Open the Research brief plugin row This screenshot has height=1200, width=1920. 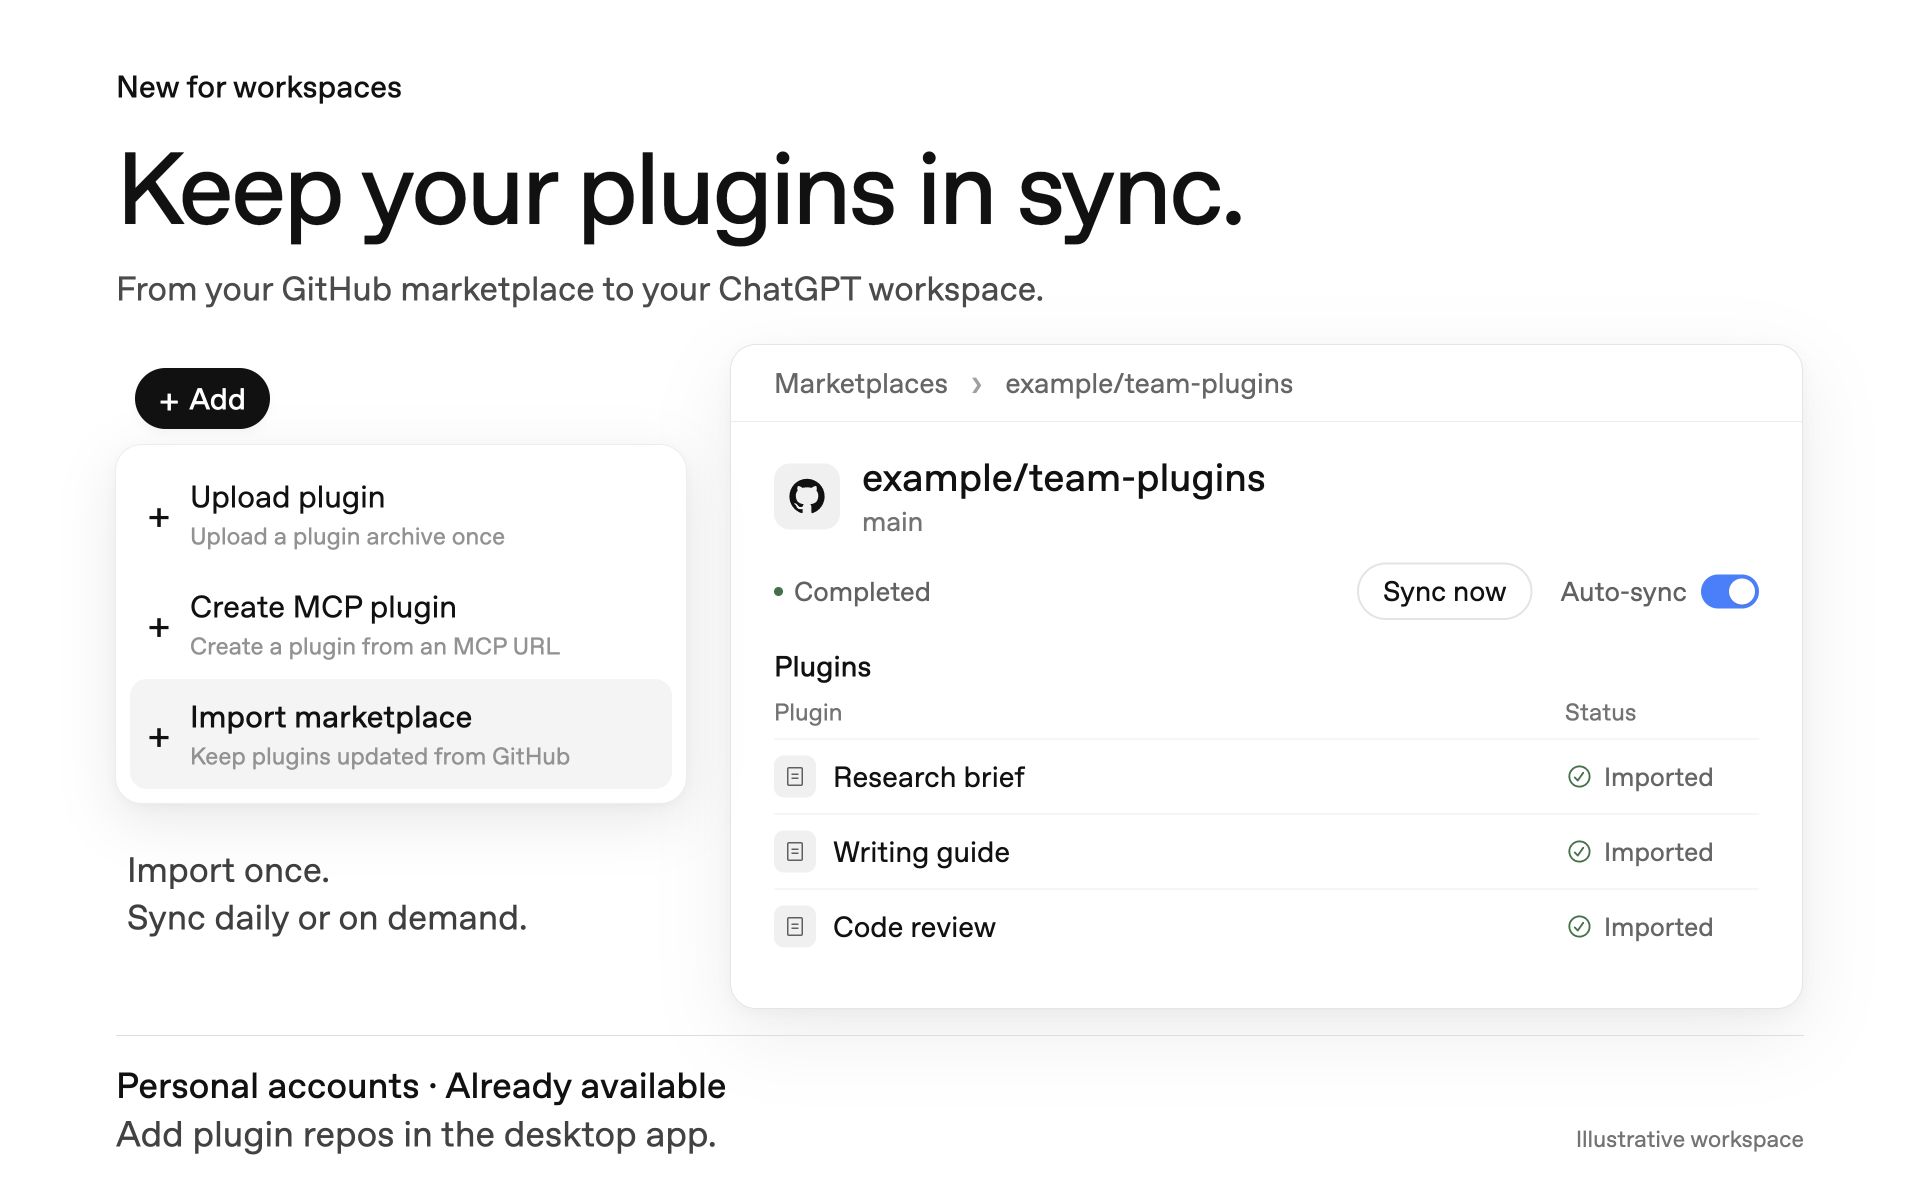[1265, 777]
